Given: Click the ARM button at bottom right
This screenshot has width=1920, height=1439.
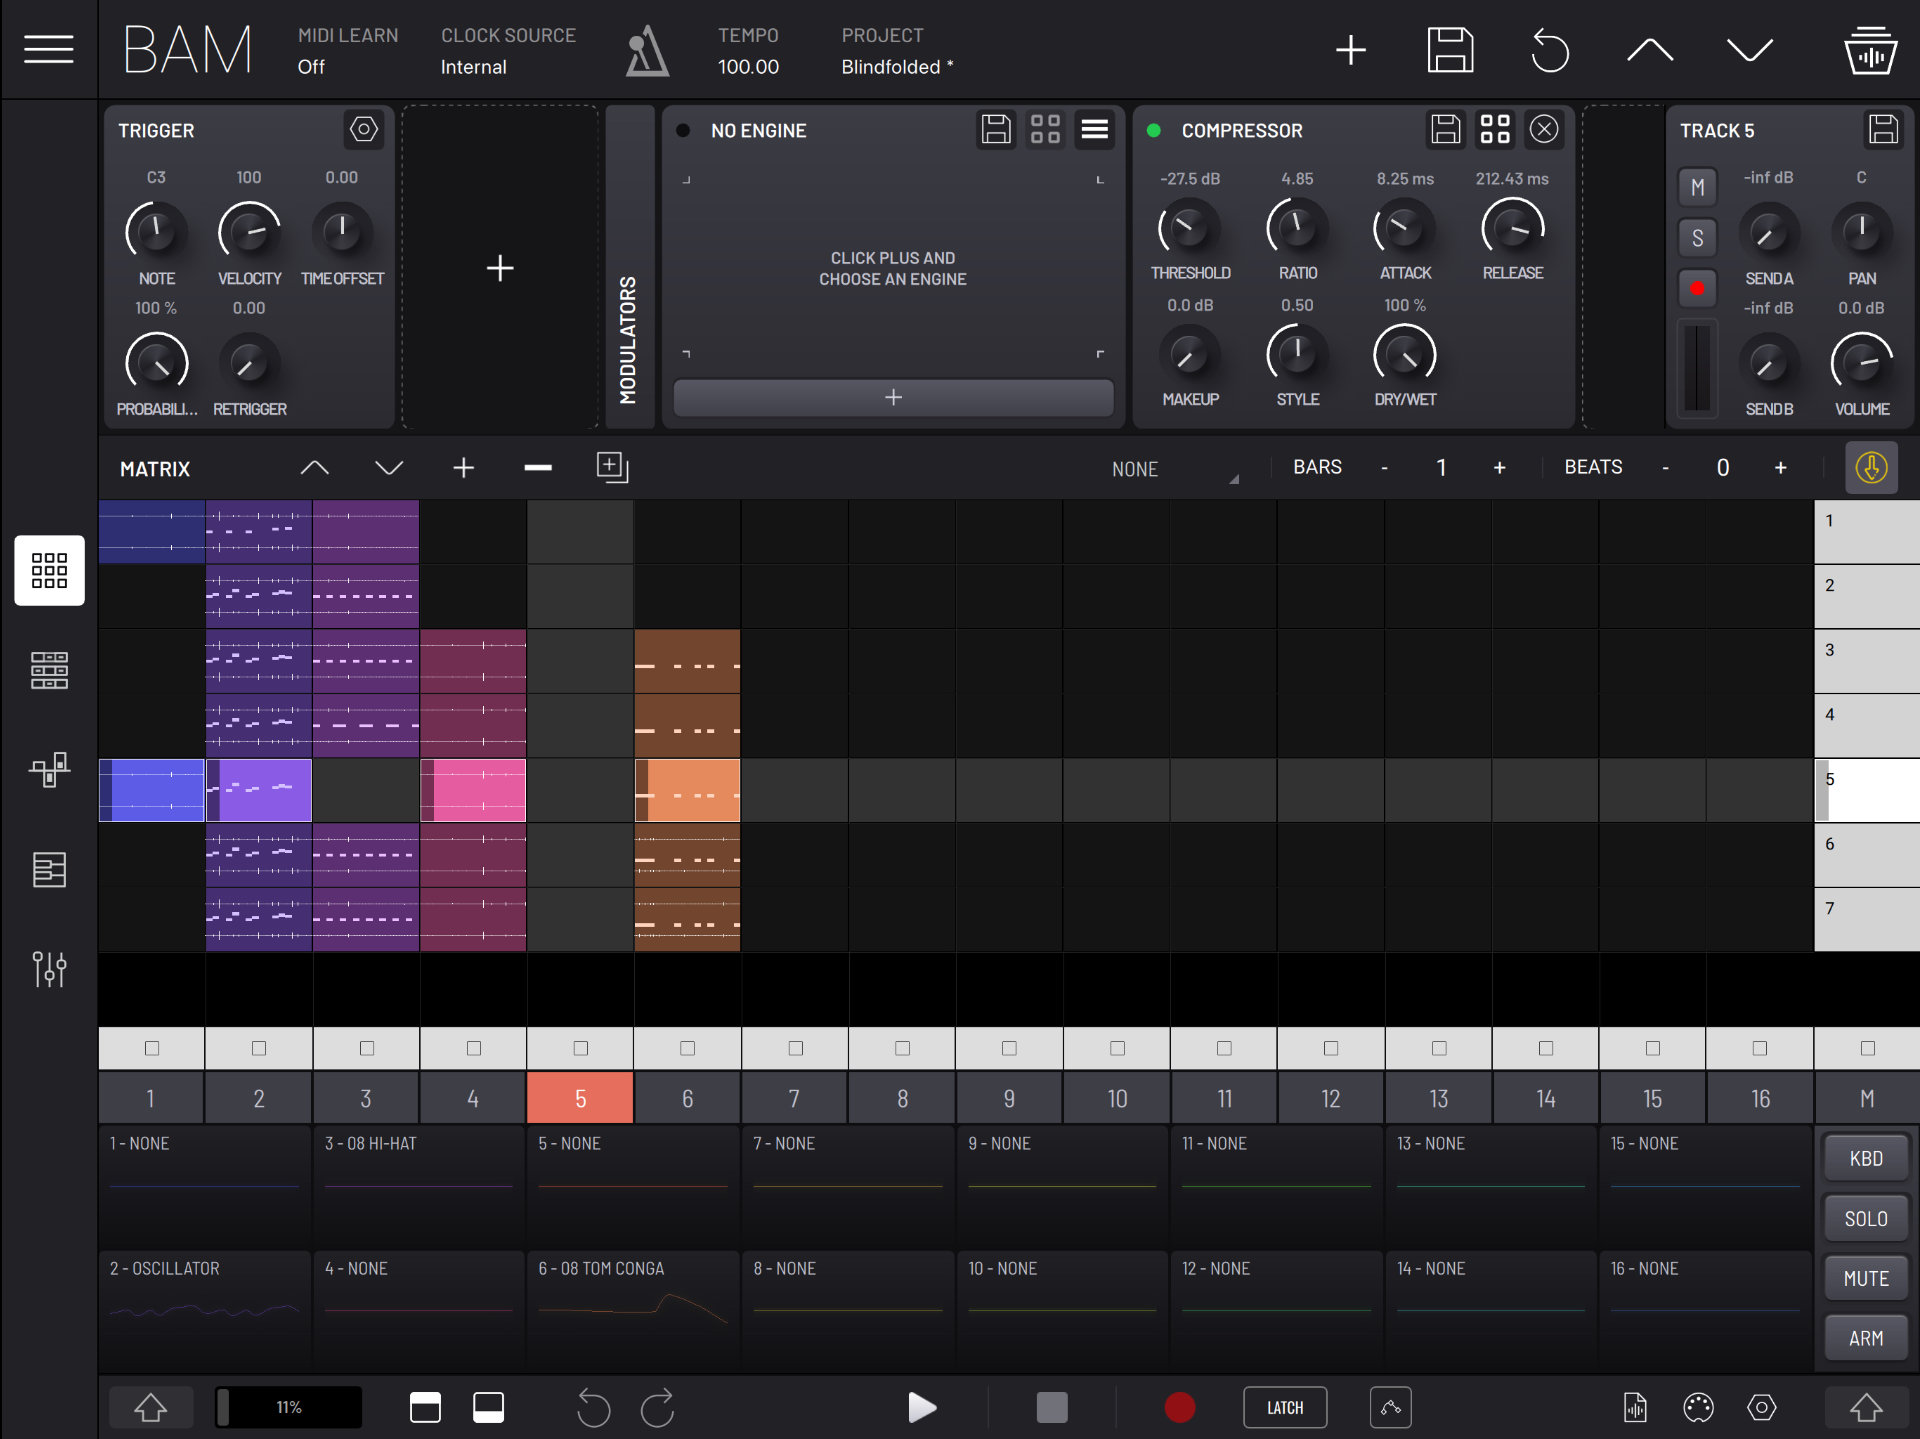Looking at the screenshot, I should [x=1865, y=1337].
